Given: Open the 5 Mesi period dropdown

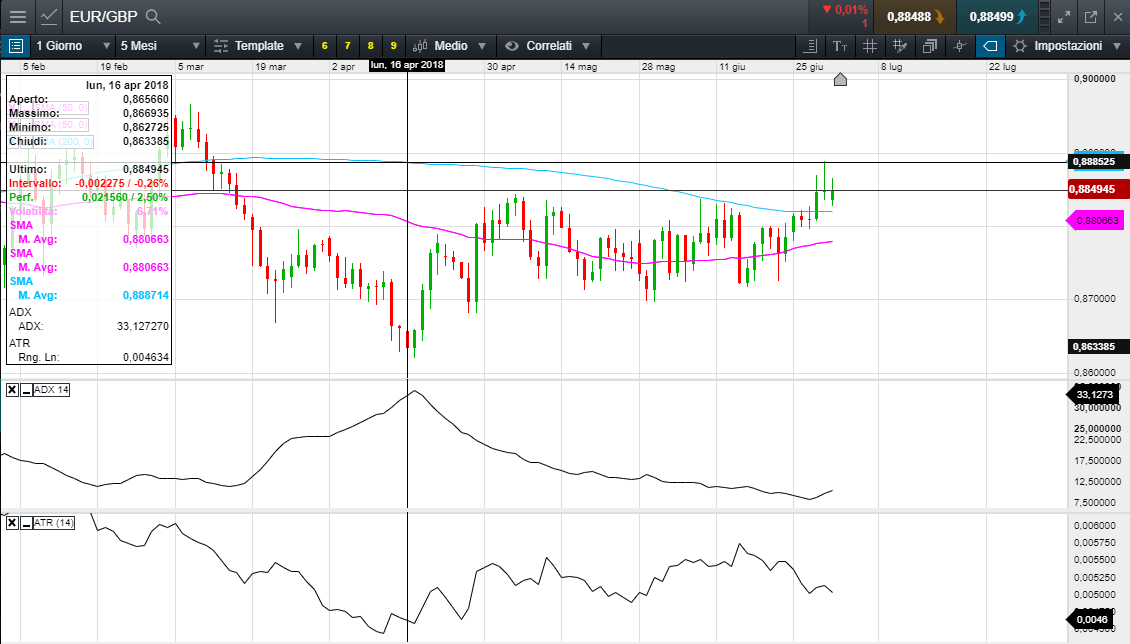Looking at the screenshot, I should (157, 46).
